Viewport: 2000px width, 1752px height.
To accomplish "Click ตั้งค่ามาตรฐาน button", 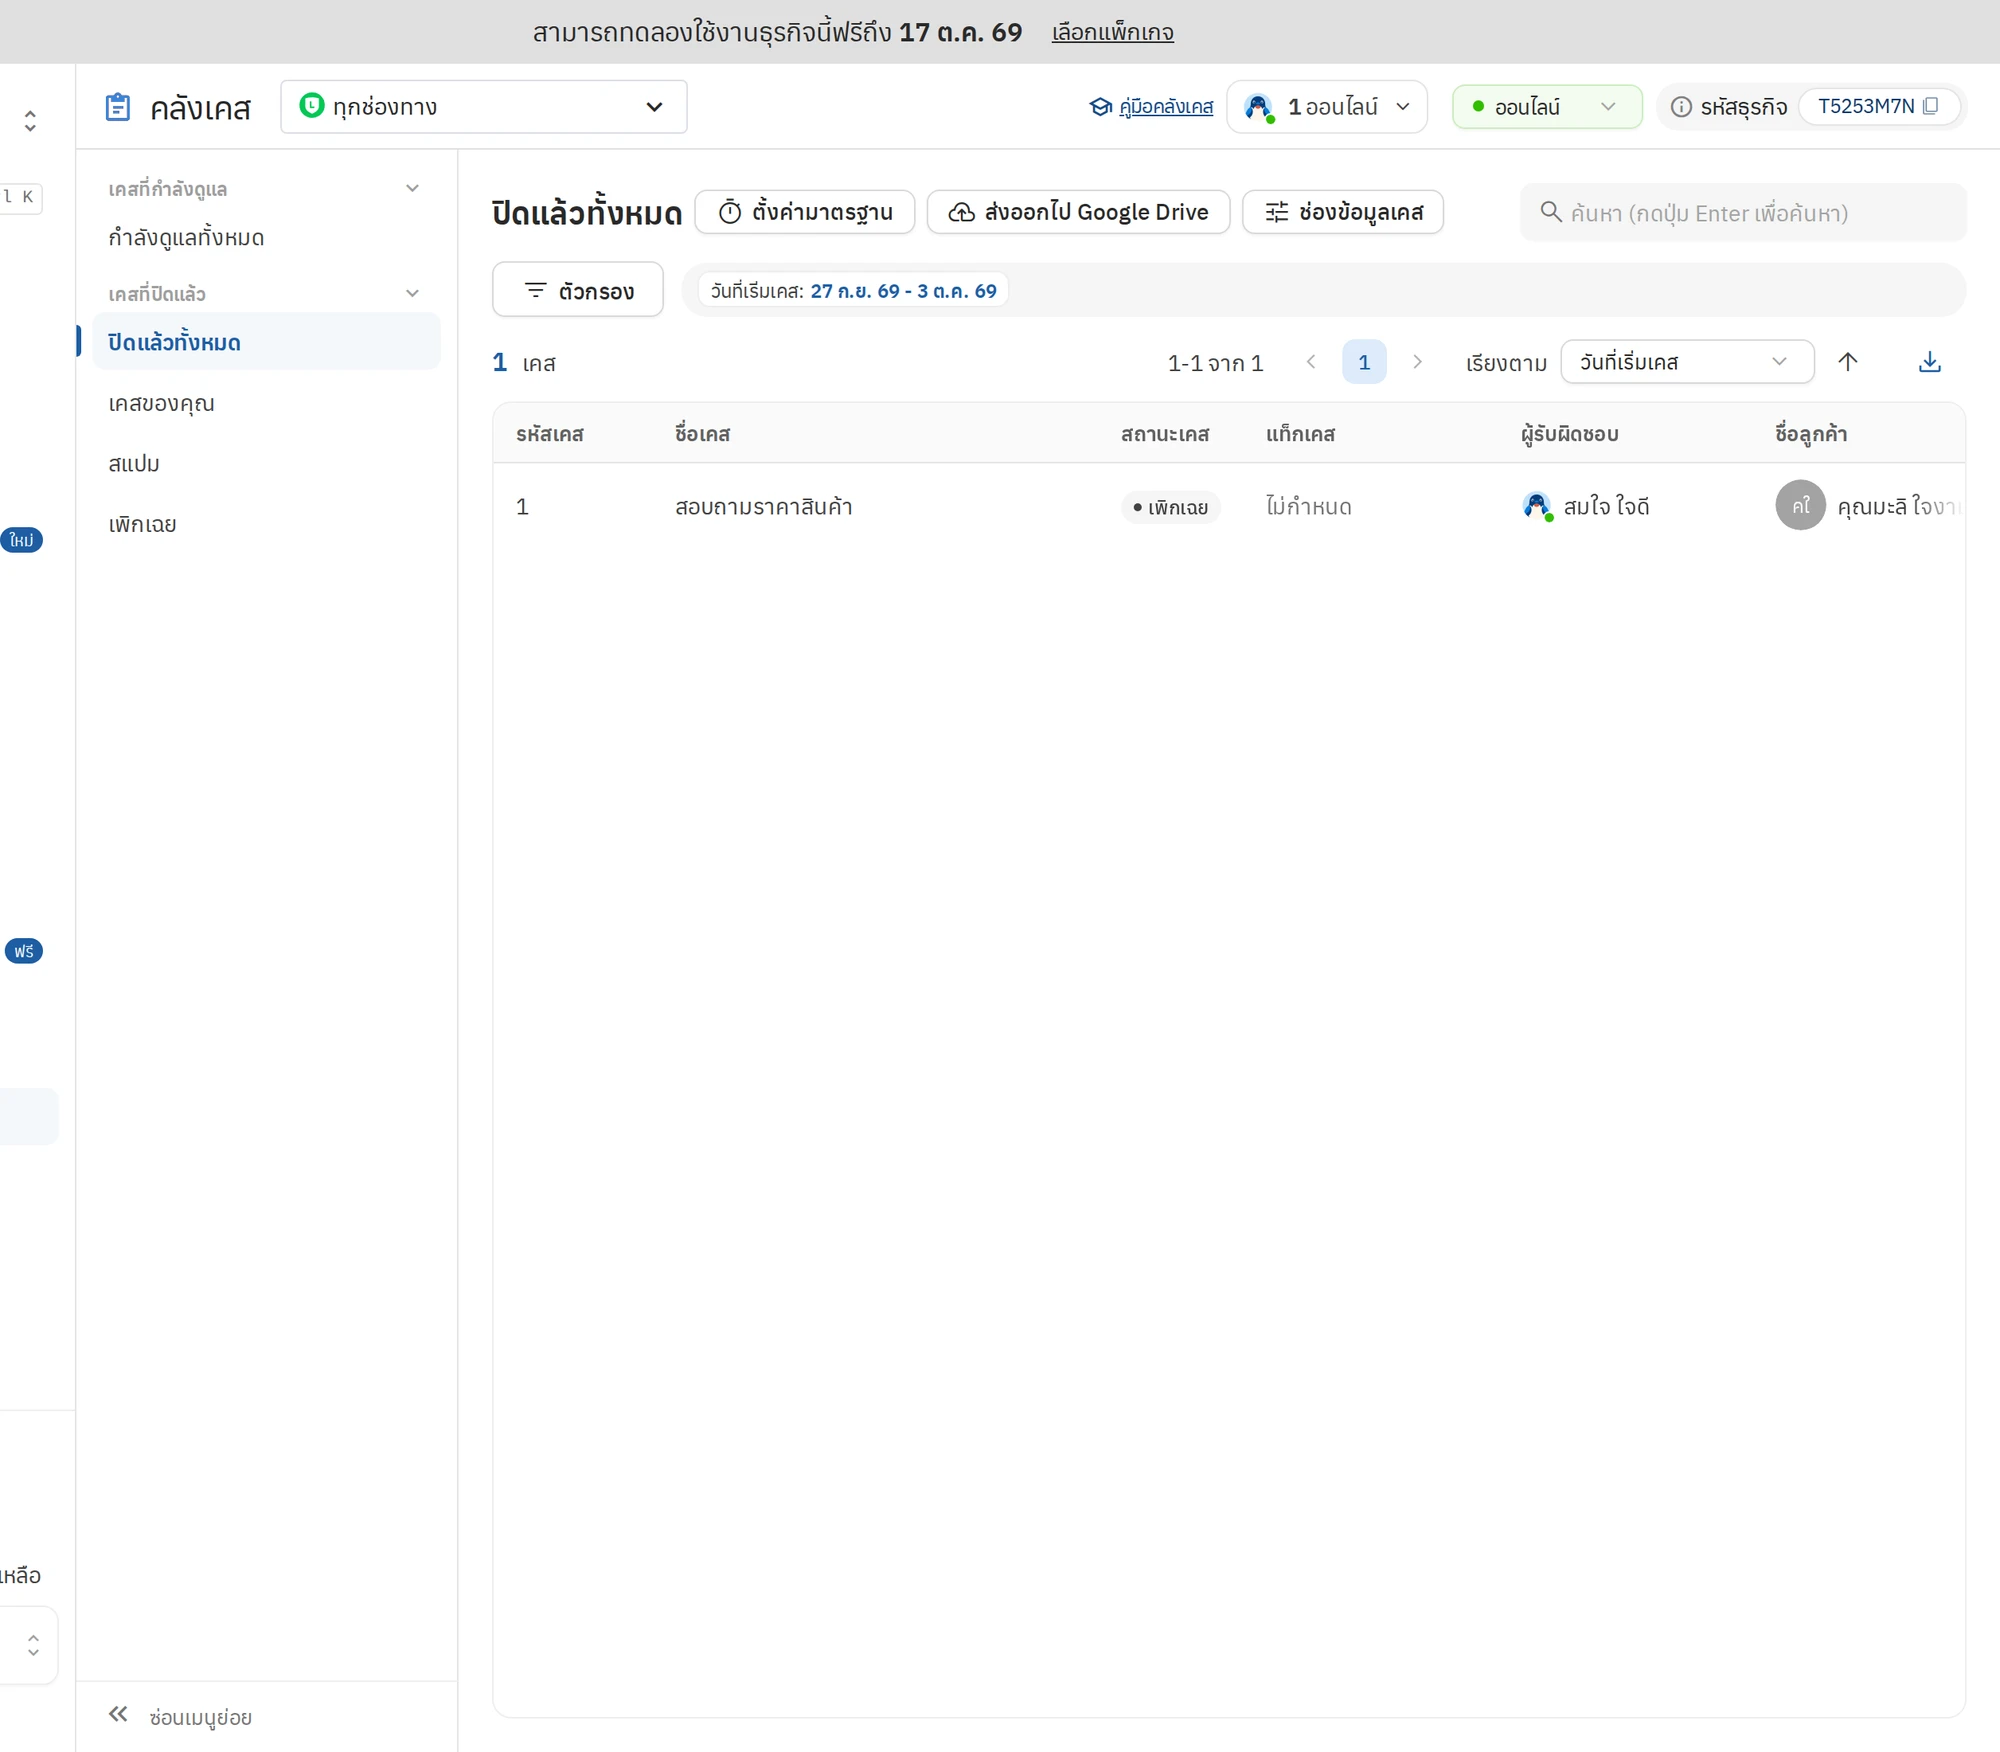I will [x=805, y=212].
